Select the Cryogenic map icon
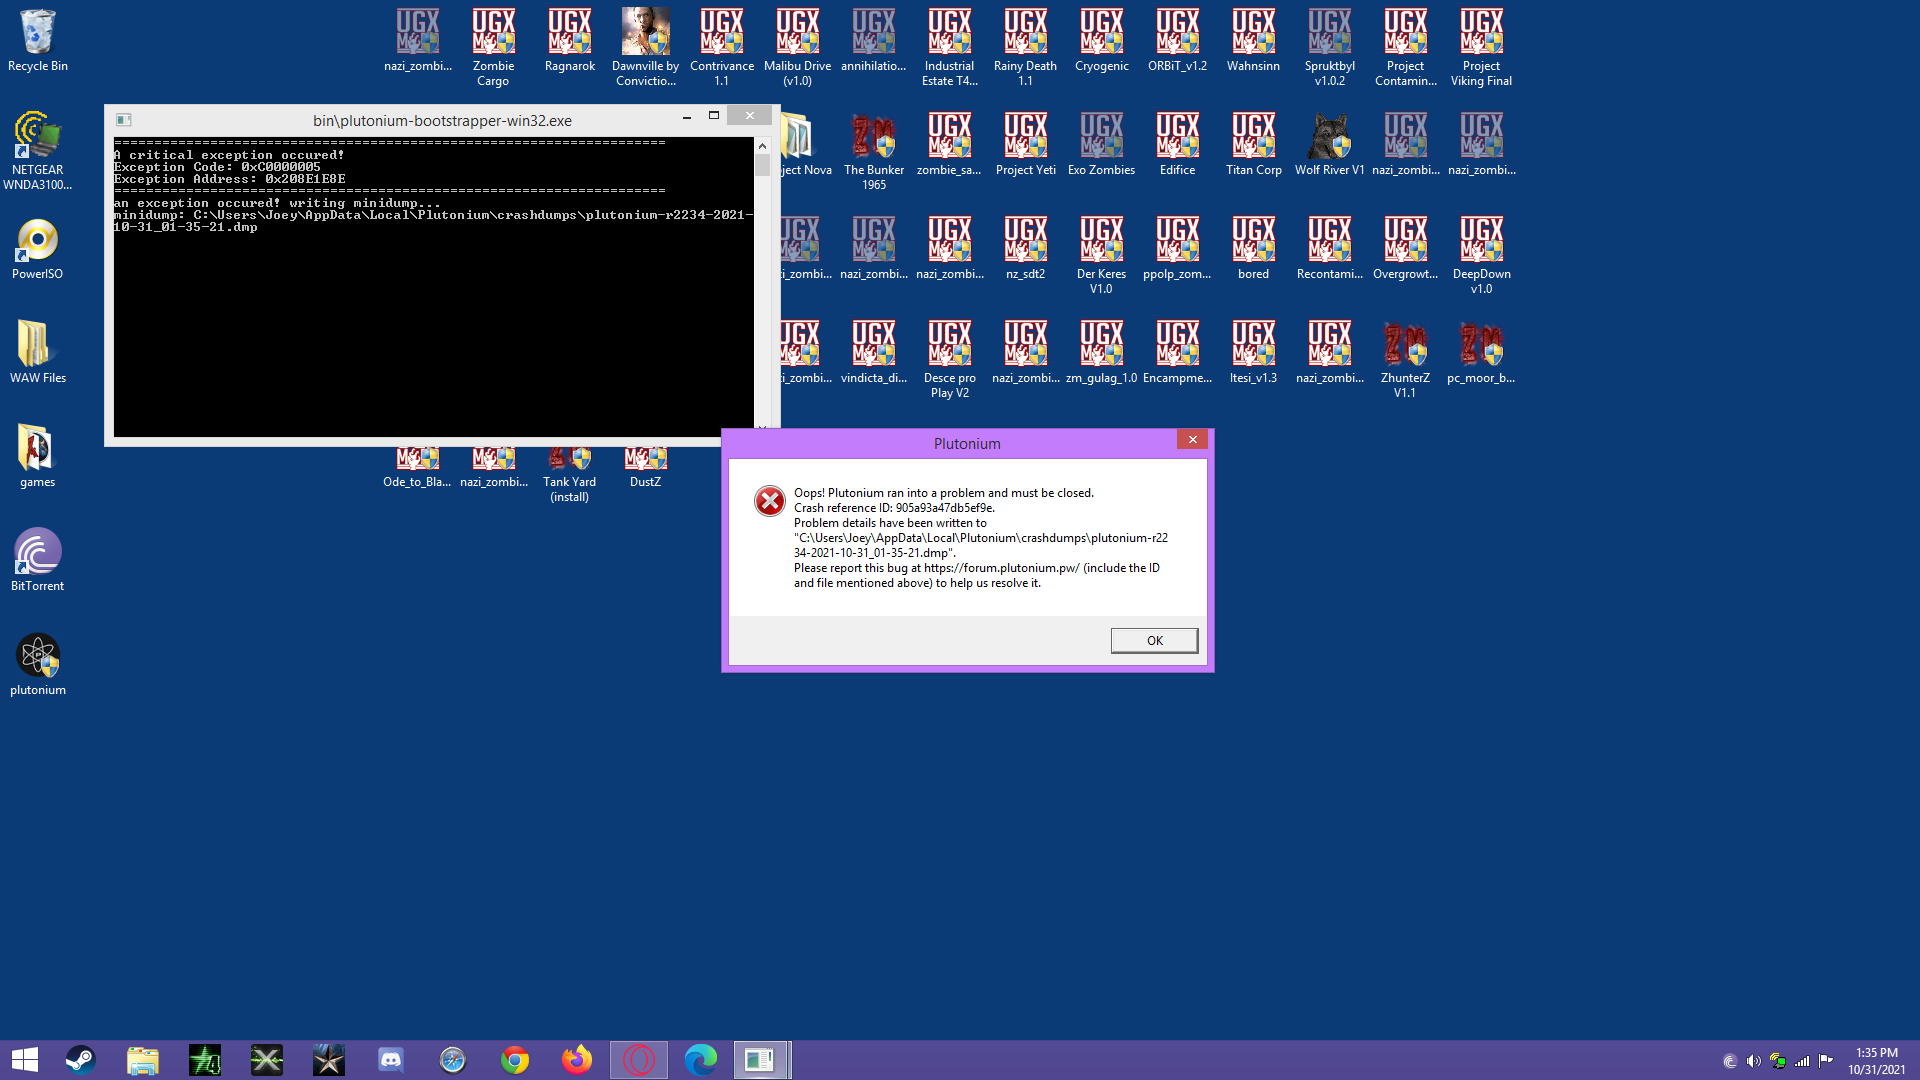Screen dimensions: 1920x1080 (1102, 41)
